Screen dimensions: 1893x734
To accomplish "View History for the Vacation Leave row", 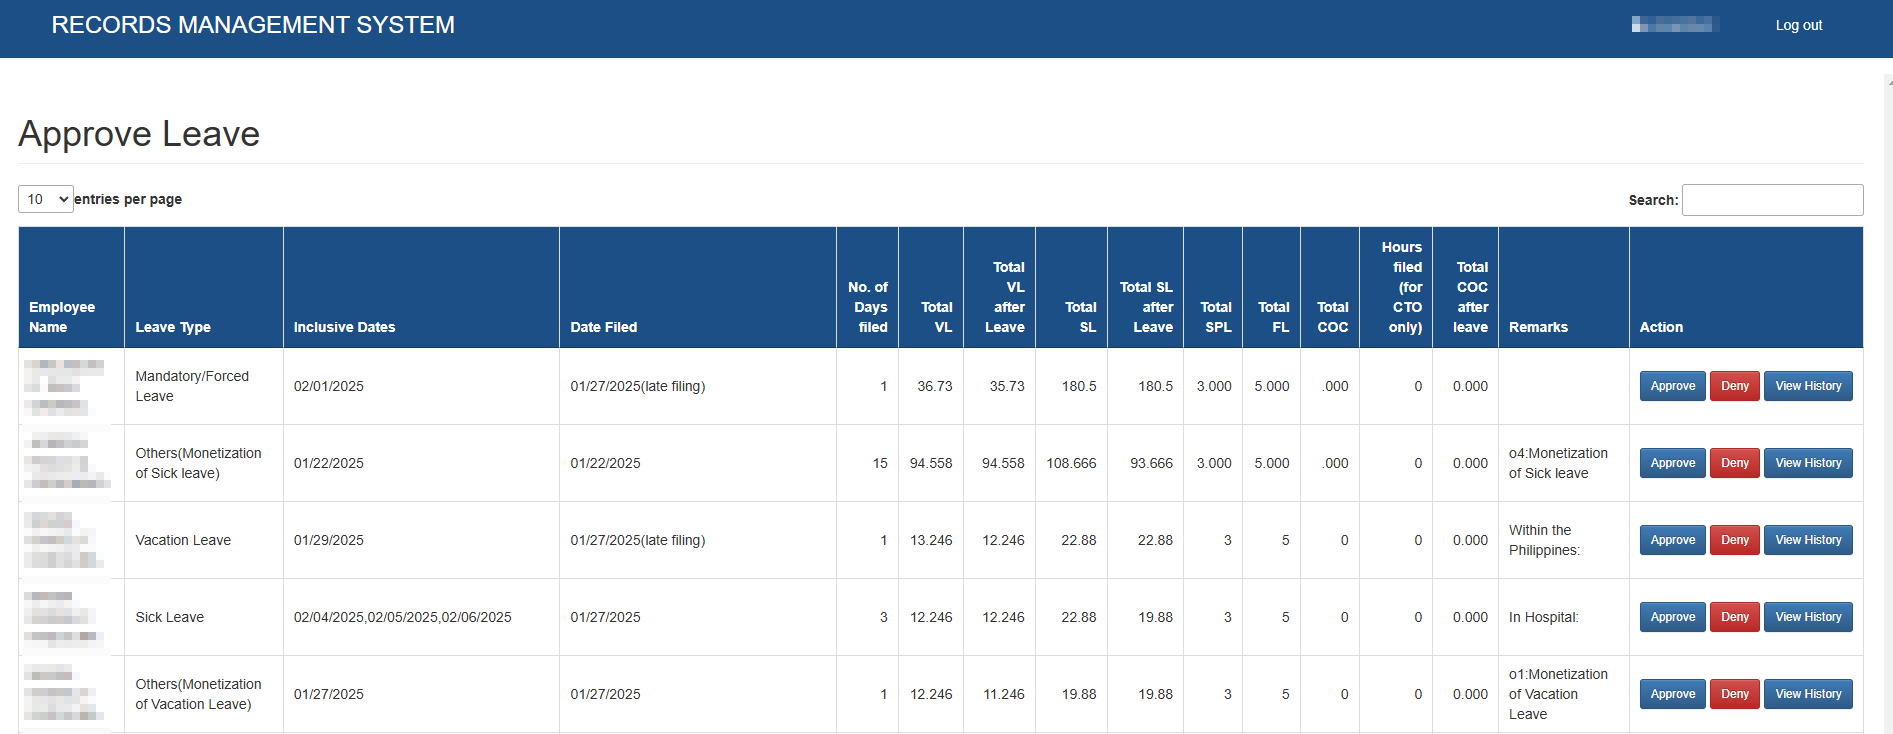I will coord(1807,540).
